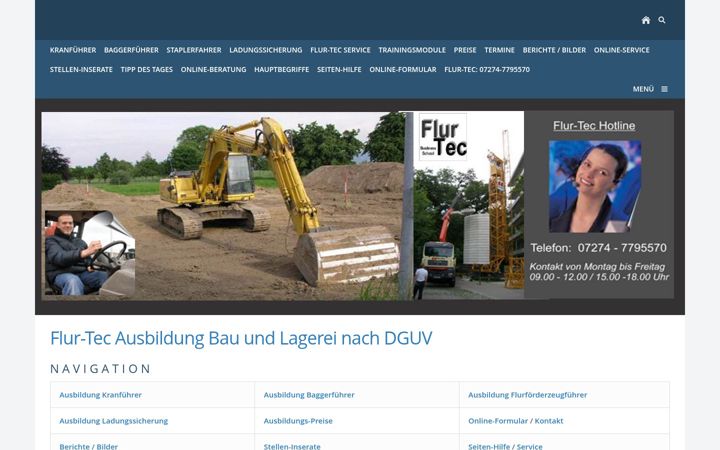Open the hamburger menu icon beside MENÜ
Image resolution: width=720 pixels, height=450 pixels.
pyautogui.click(x=664, y=89)
